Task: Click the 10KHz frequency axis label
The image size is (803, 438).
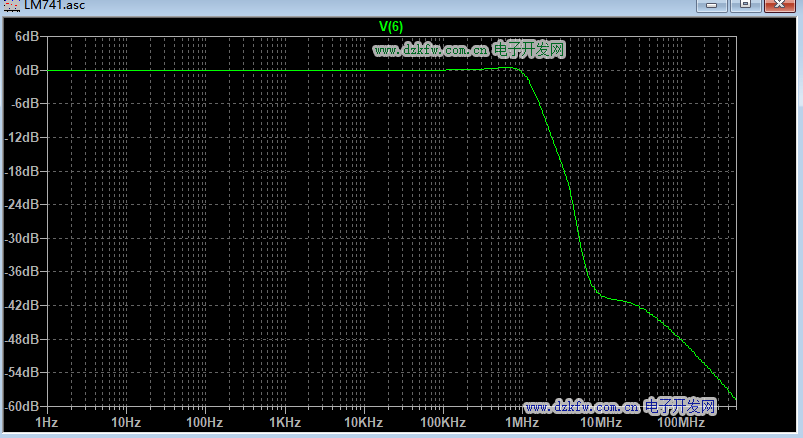Action: pos(364,423)
